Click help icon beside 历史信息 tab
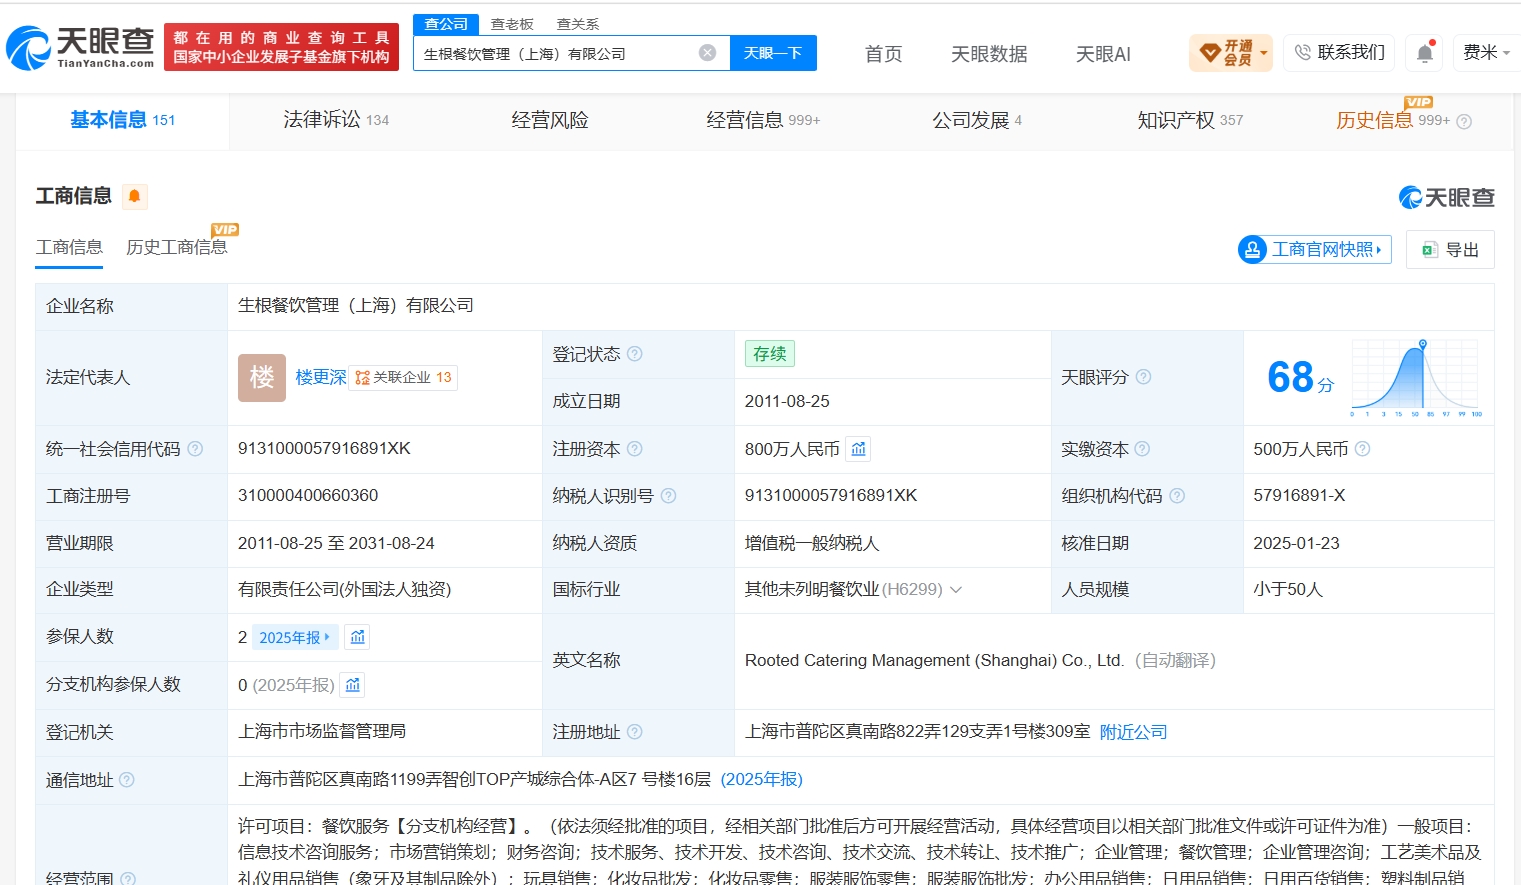This screenshot has height=885, width=1521. [1464, 122]
